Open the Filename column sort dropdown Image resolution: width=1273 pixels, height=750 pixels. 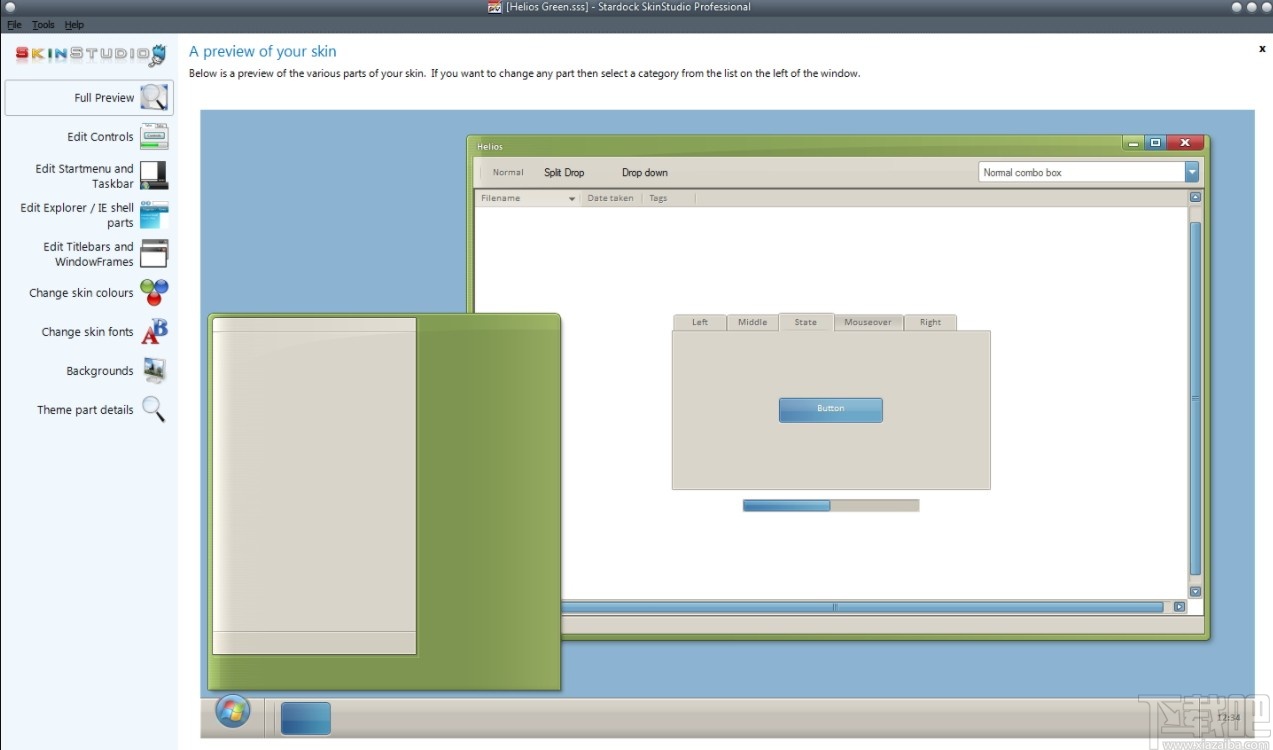[x=570, y=198]
